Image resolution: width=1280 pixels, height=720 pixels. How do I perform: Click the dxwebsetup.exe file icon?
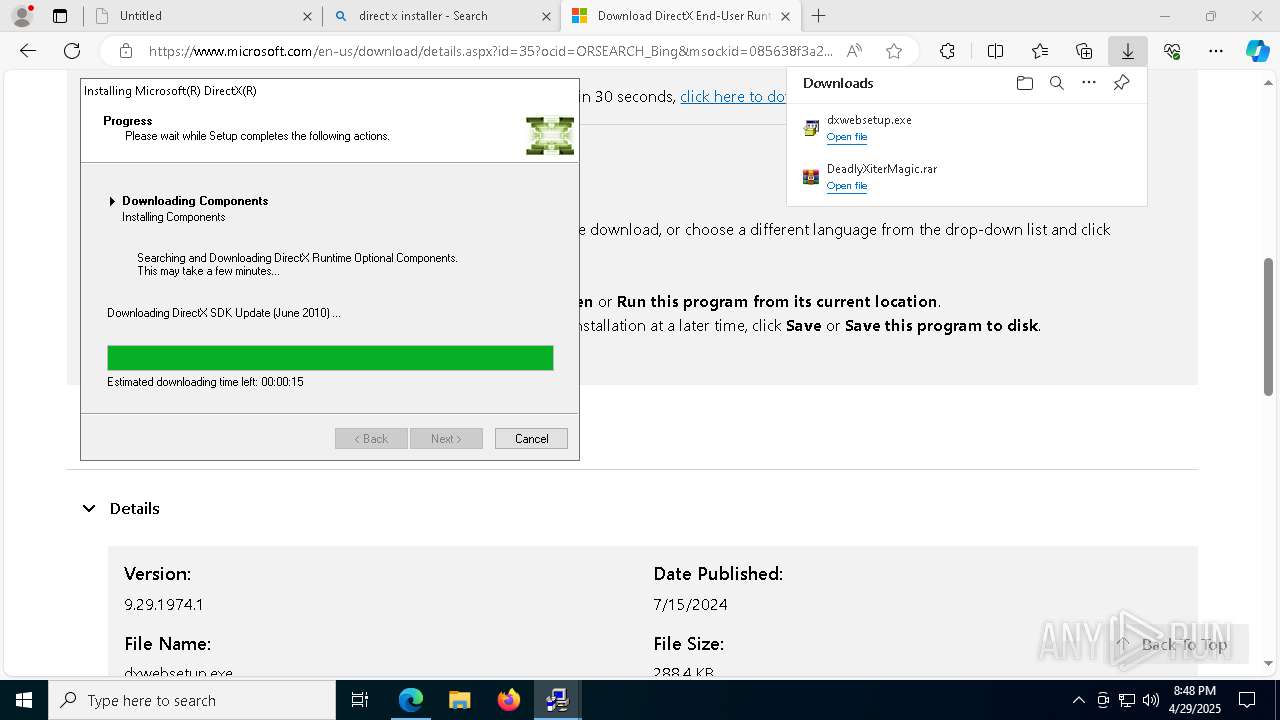811,128
